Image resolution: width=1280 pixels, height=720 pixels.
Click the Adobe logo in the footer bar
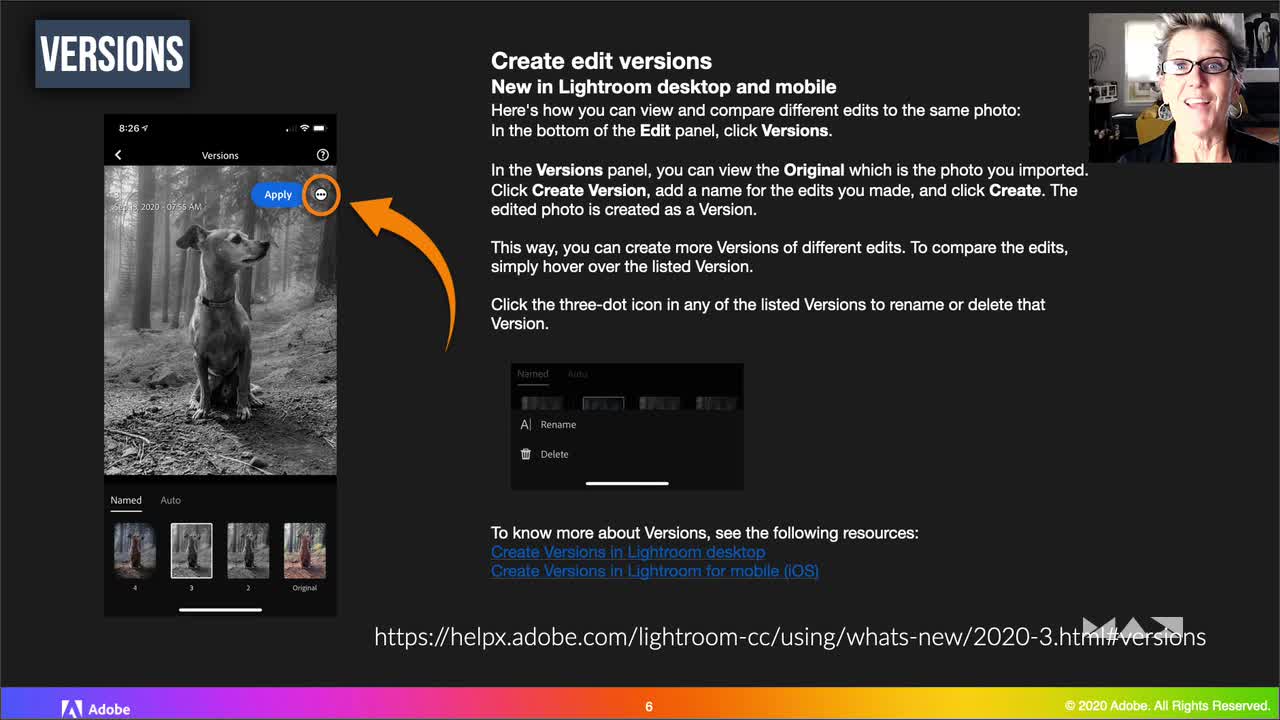coord(96,709)
